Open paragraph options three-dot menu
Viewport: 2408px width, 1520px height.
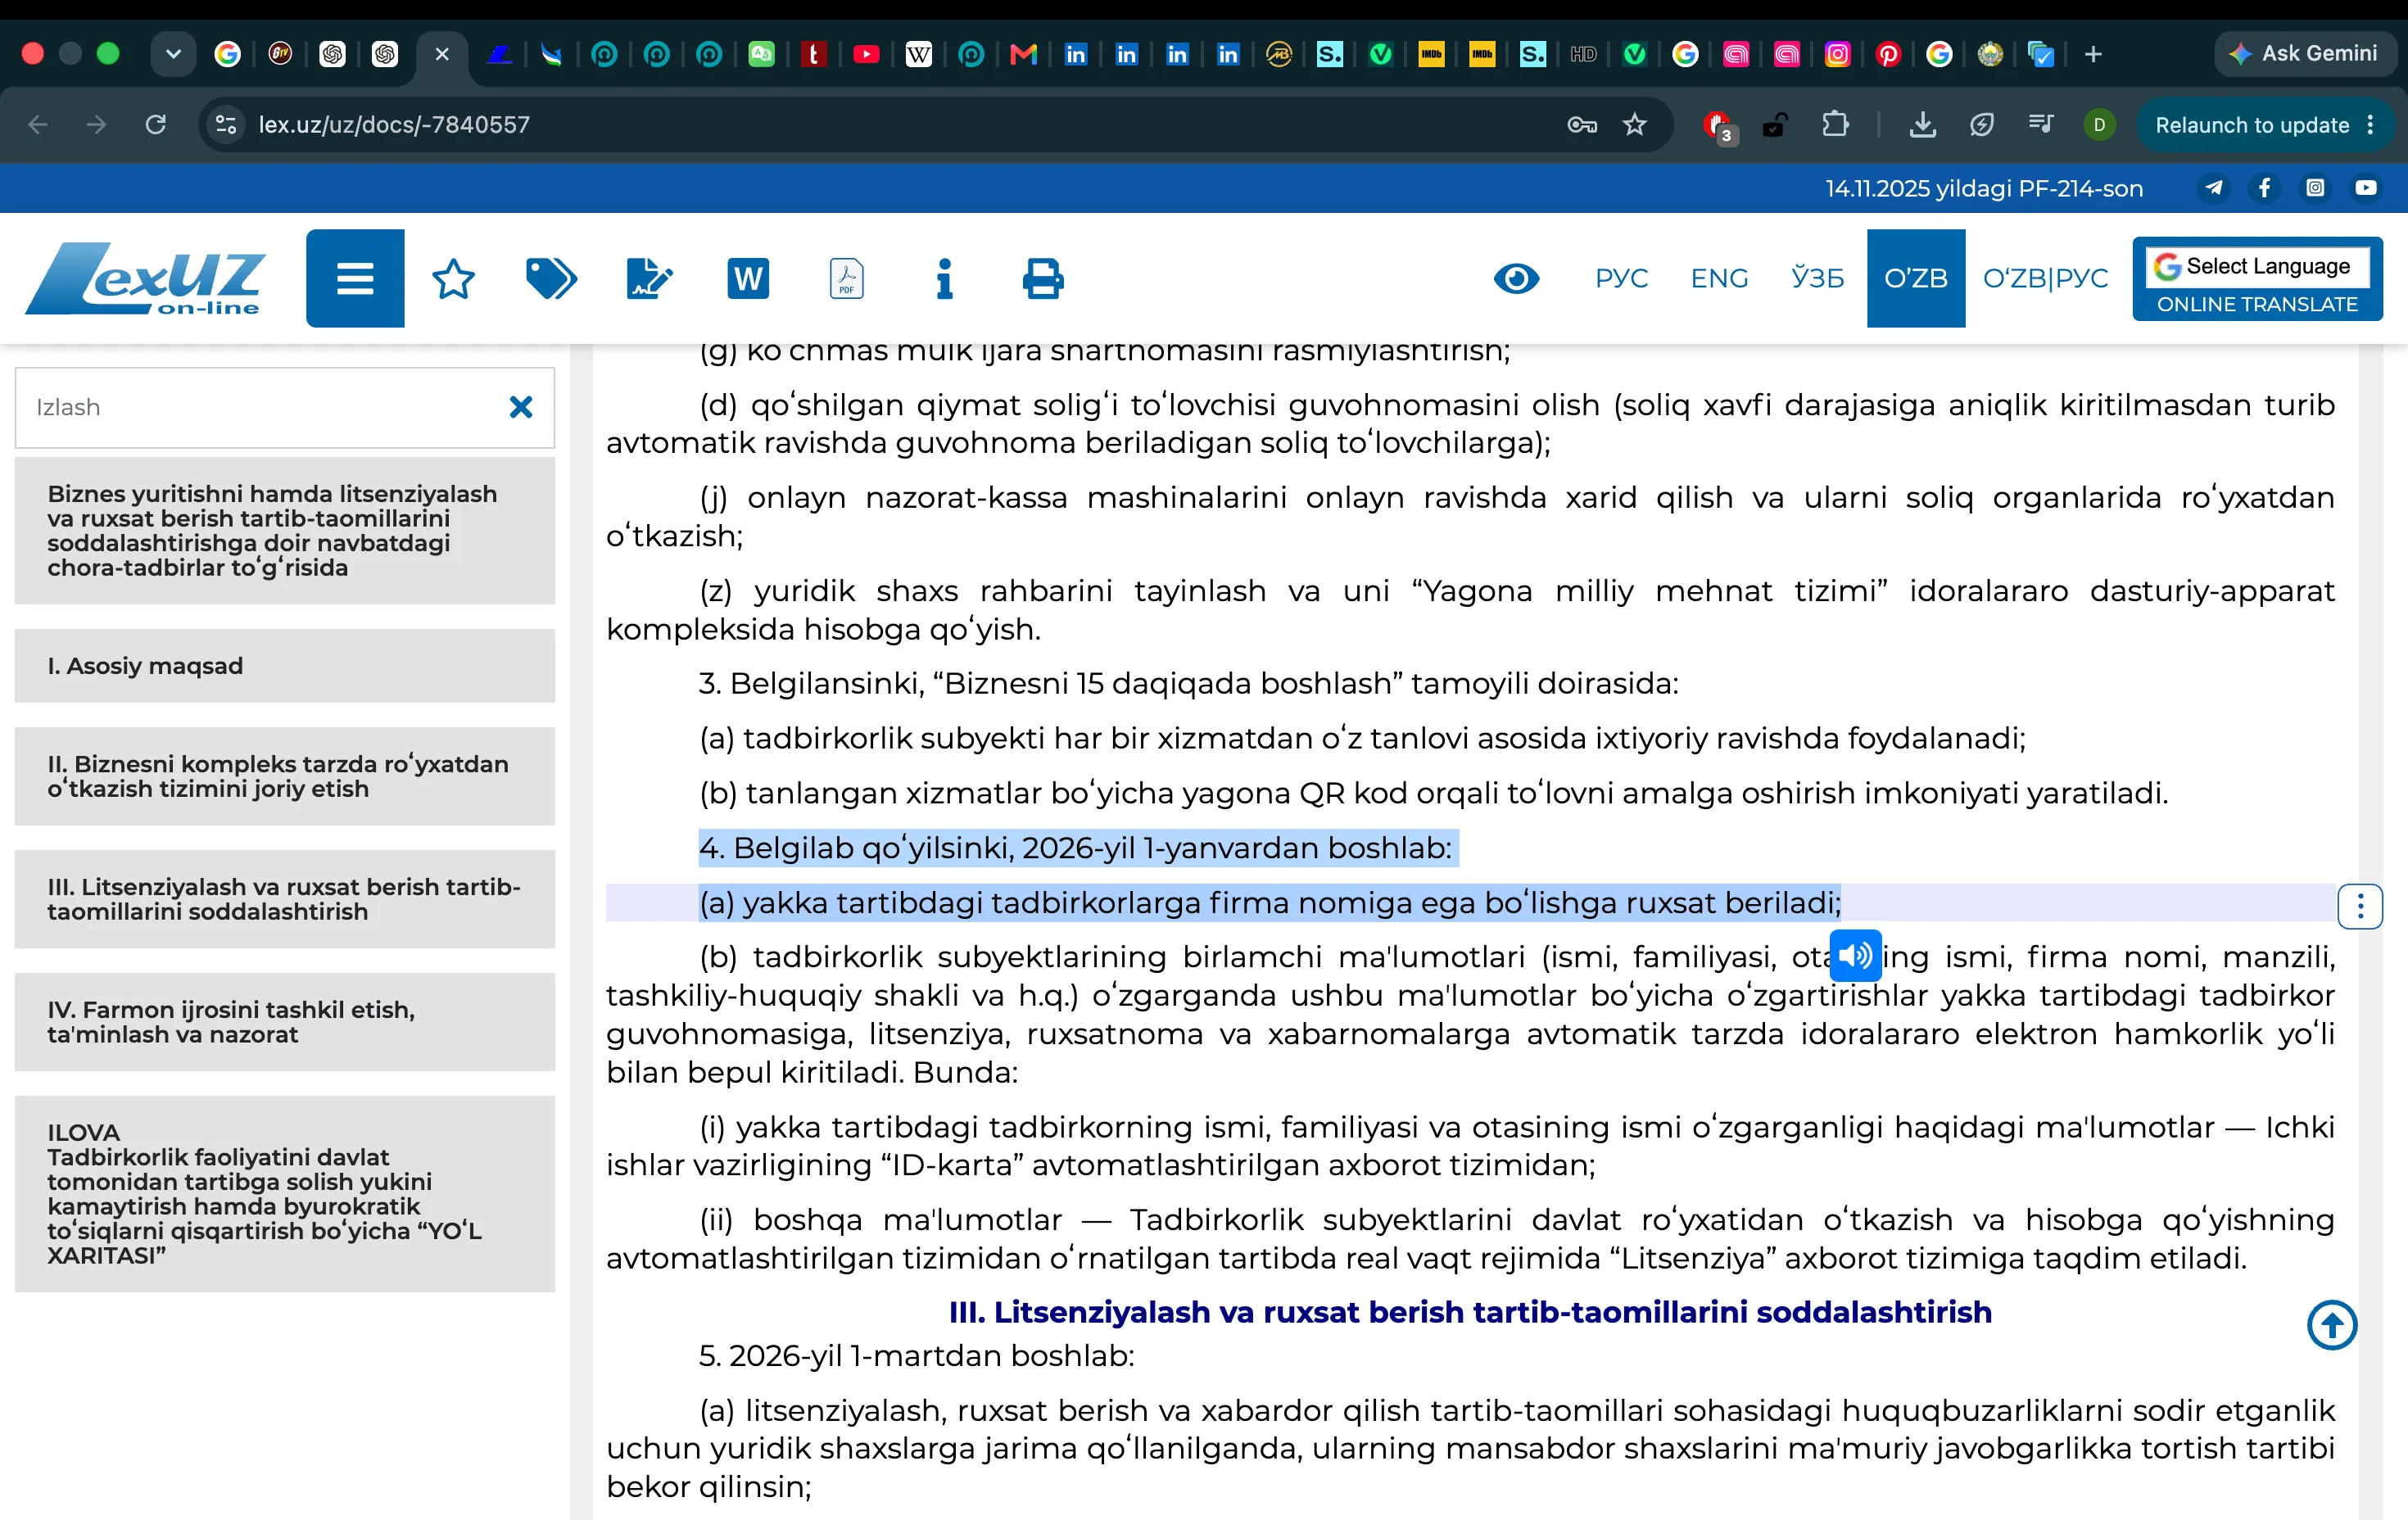[2360, 907]
